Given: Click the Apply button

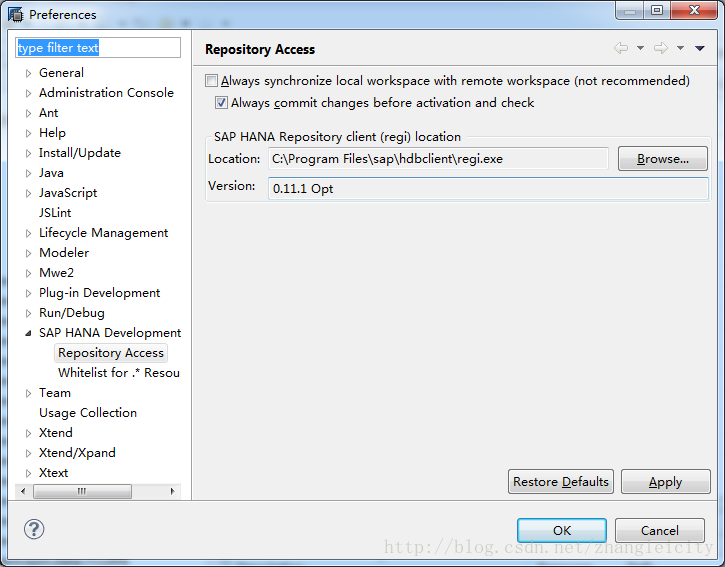Looking at the screenshot, I should tap(665, 482).
